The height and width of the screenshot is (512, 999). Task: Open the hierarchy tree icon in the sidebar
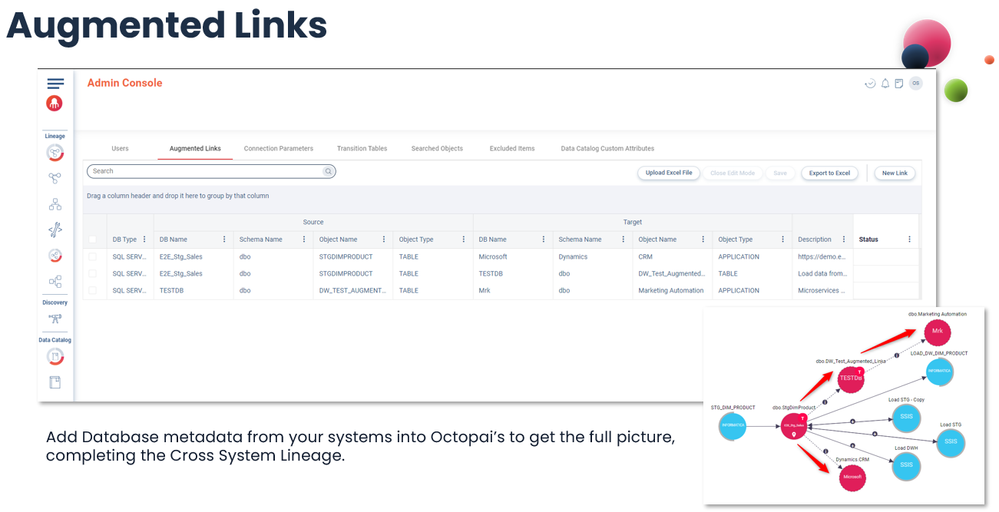(55, 204)
